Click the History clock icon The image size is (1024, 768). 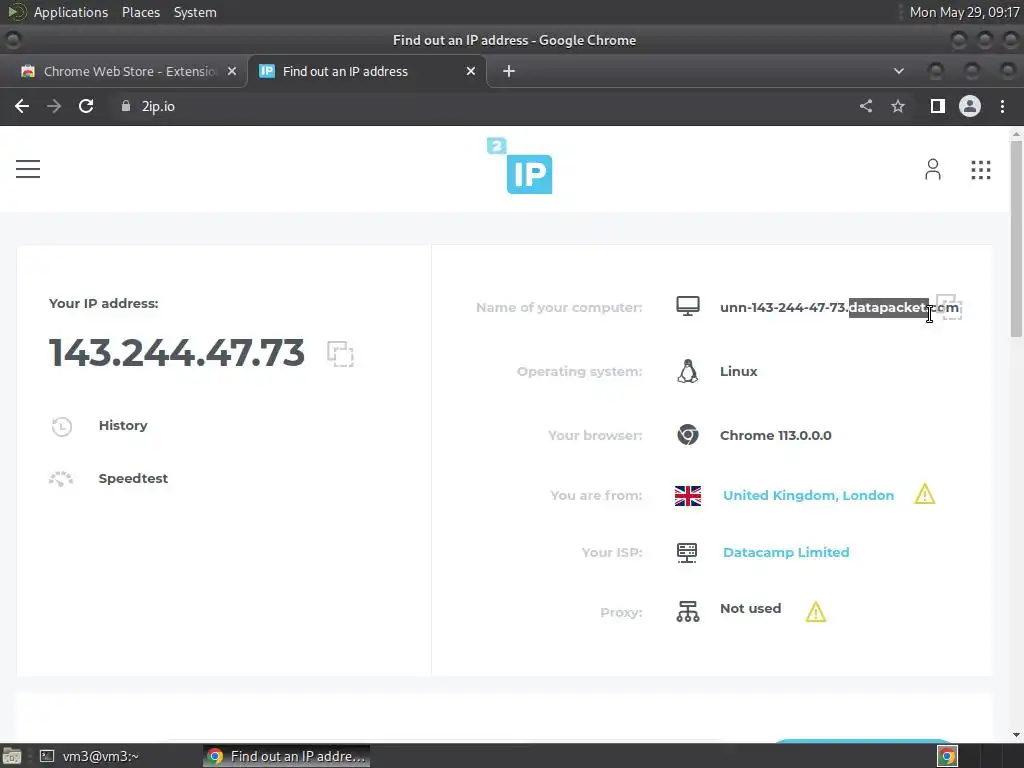[61, 426]
